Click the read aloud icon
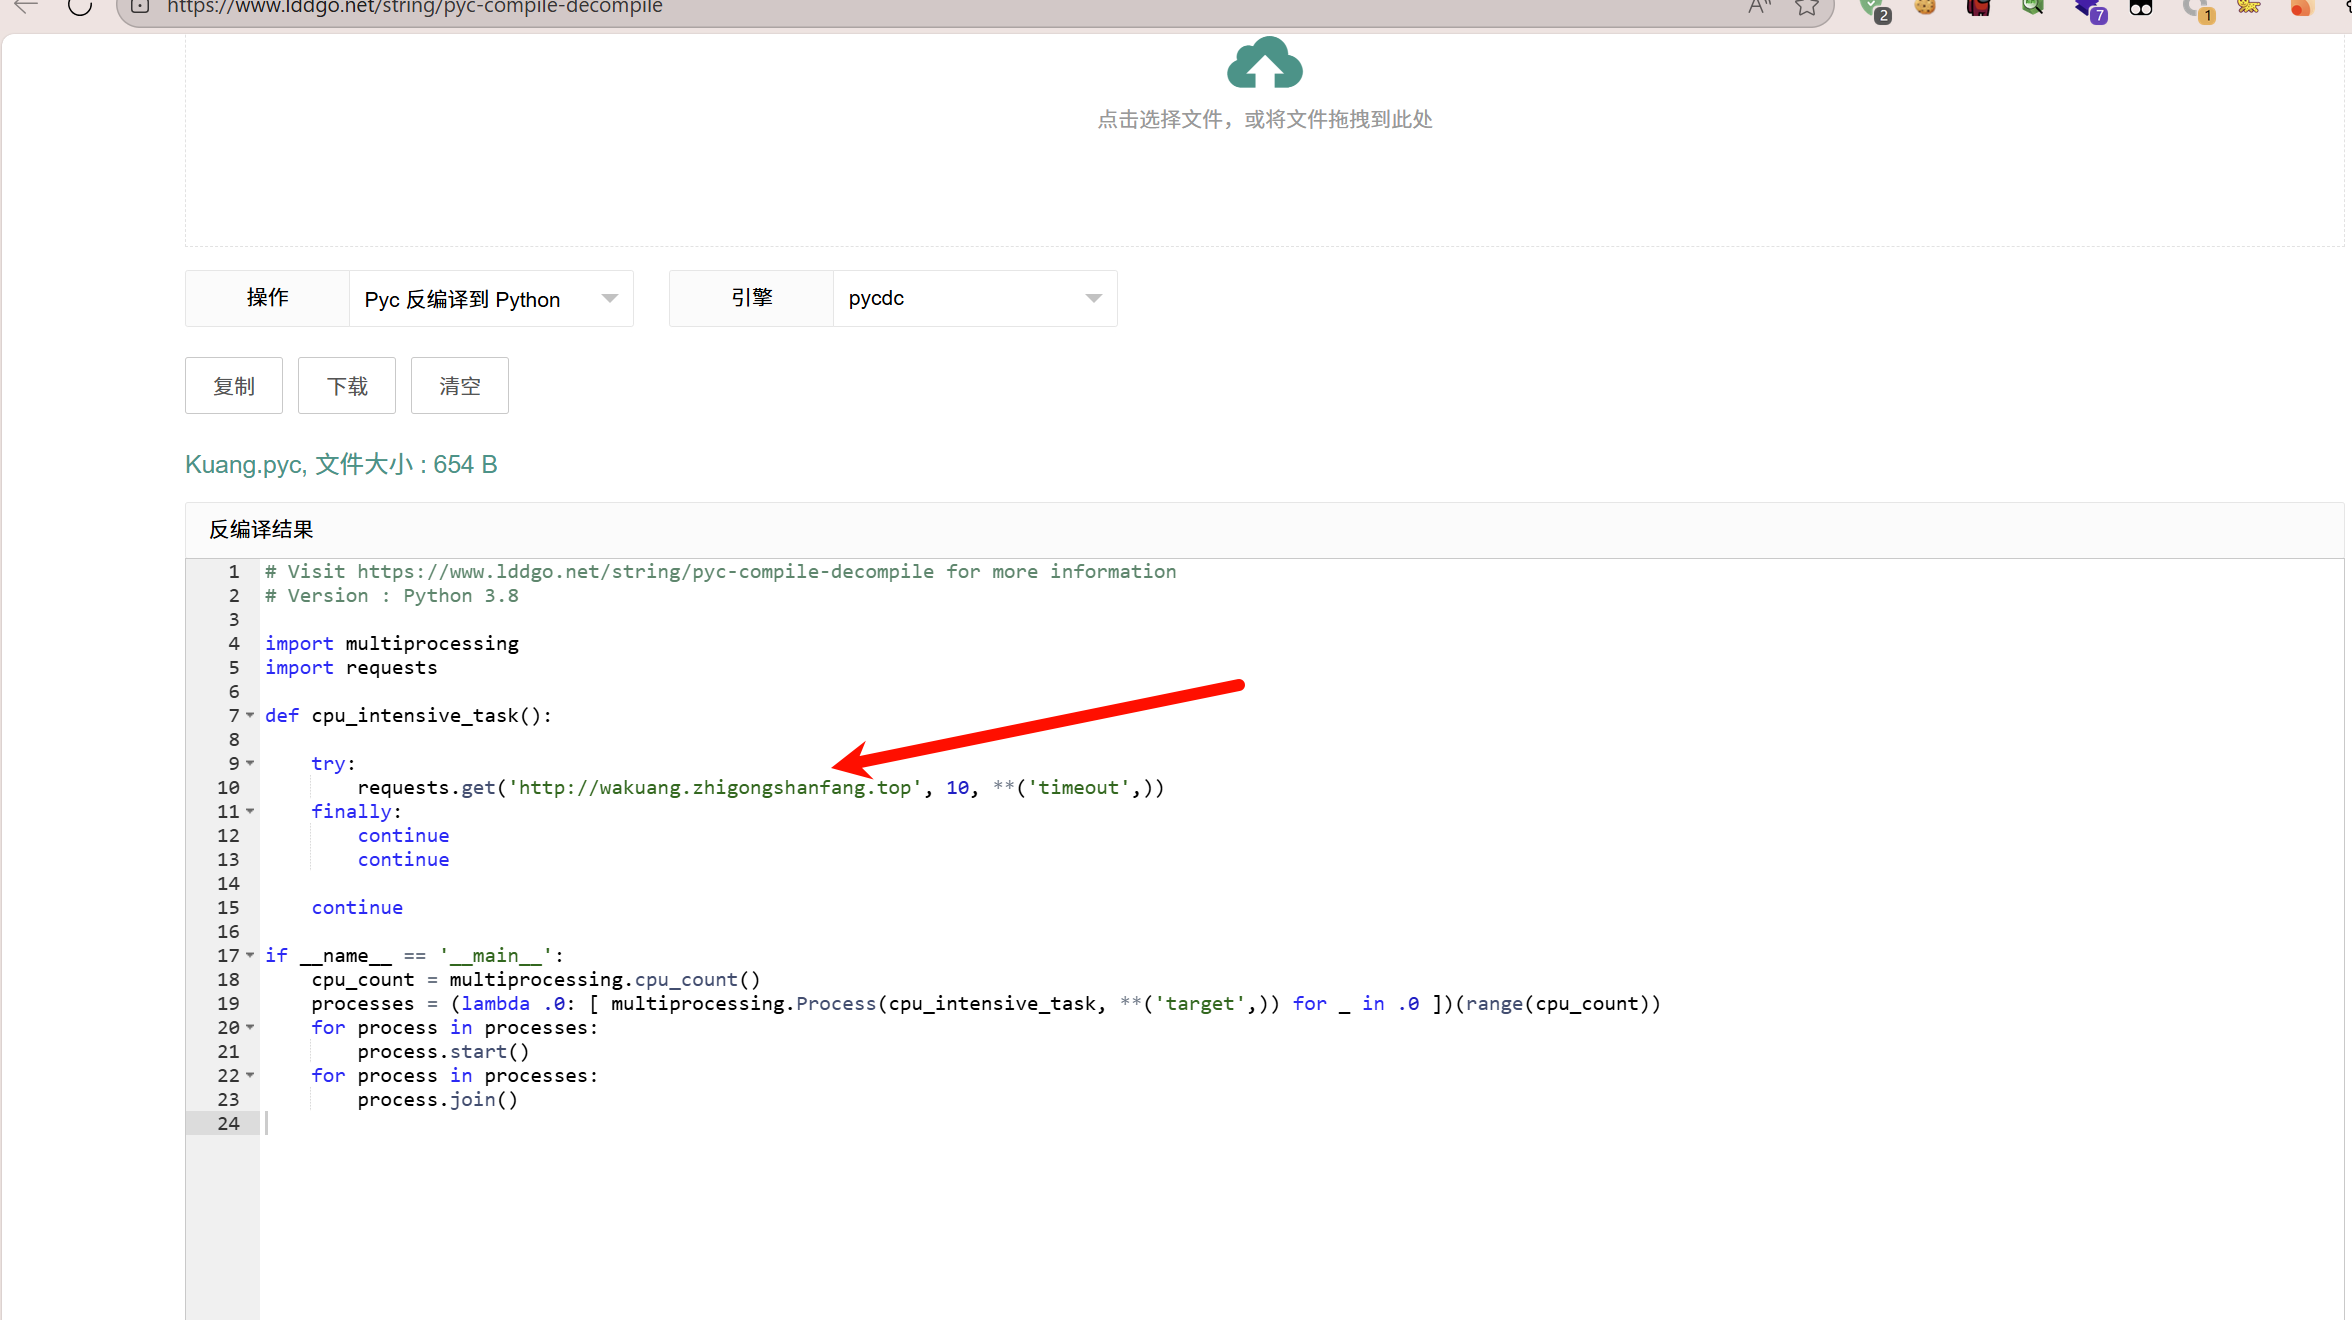This screenshot has width=2352, height=1320. click(x=1759, y=8)
